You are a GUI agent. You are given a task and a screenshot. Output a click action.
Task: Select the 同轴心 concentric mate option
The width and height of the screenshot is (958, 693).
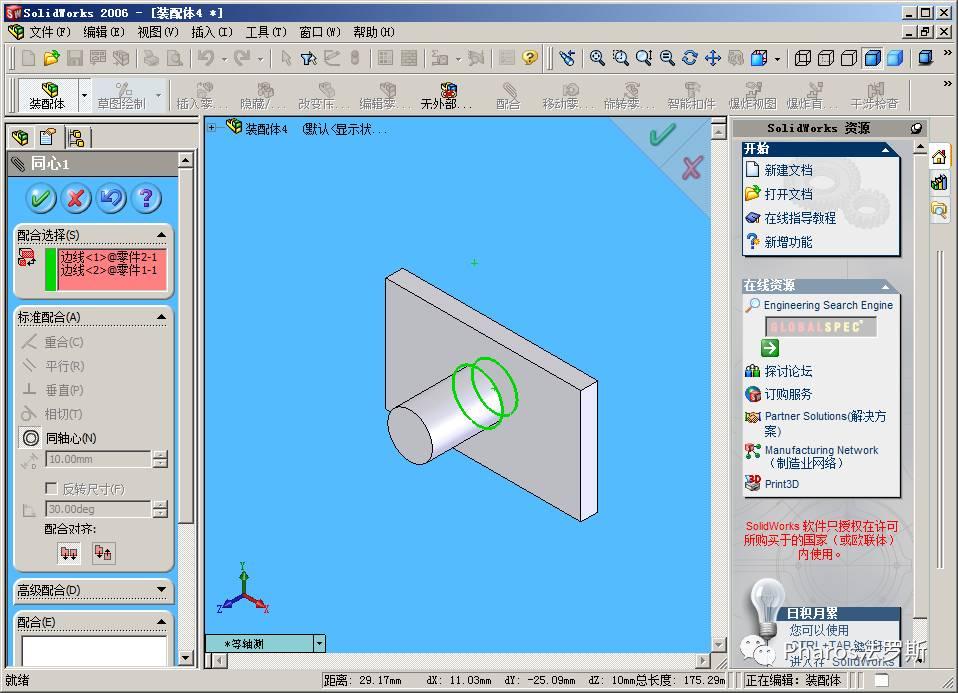(x=59, y=438)
